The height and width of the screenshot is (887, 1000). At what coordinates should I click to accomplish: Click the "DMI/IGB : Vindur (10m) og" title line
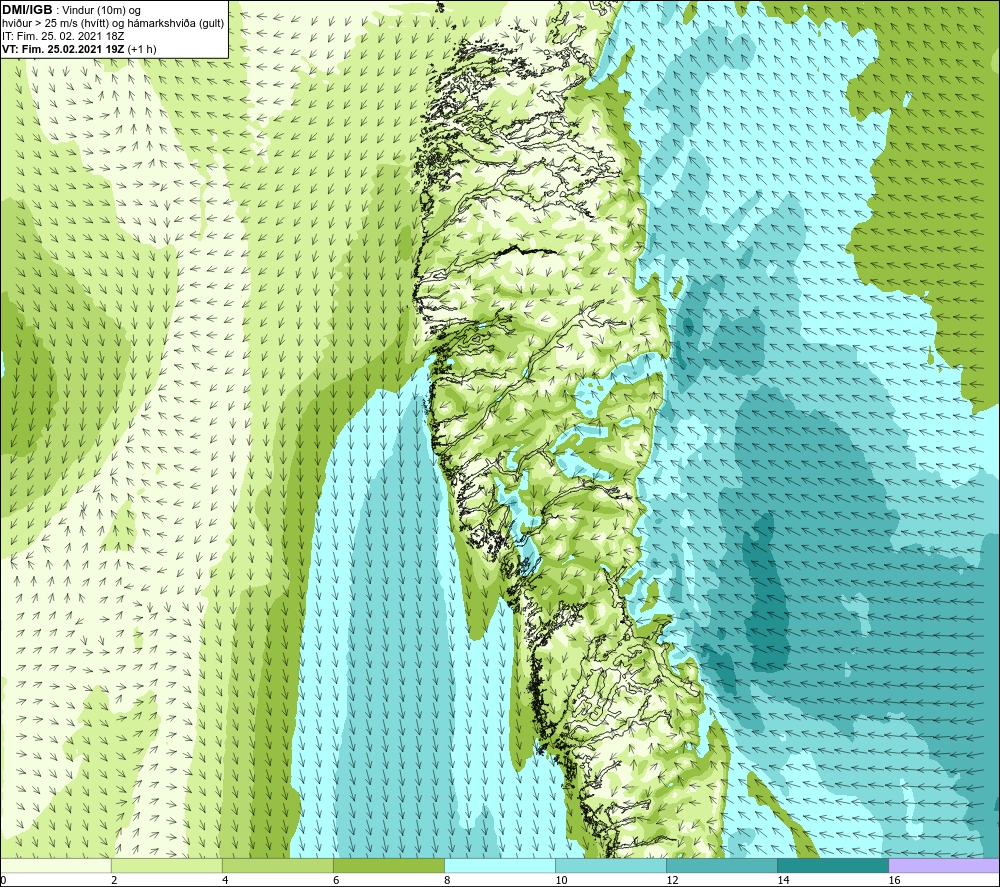(x=71, y=10)
